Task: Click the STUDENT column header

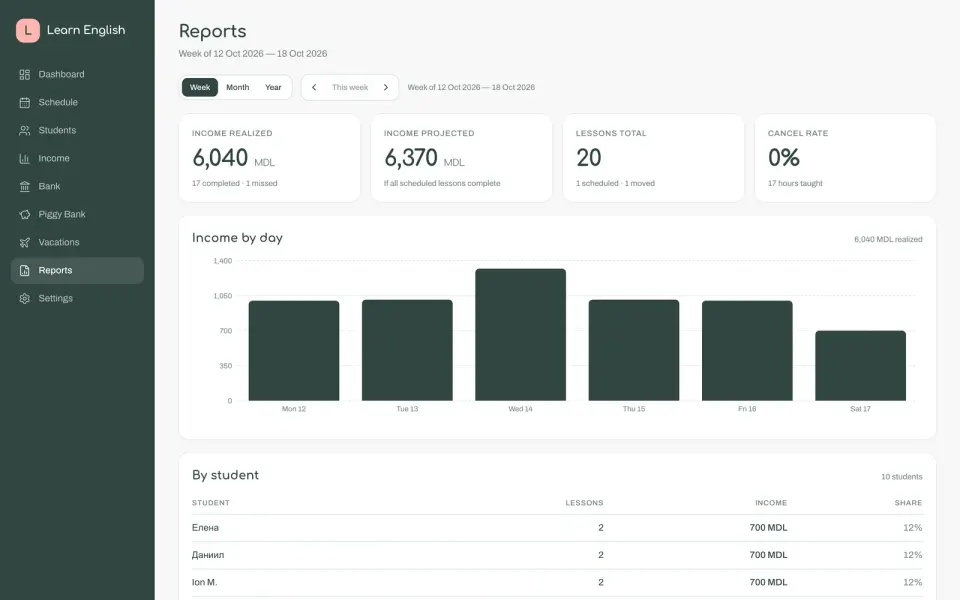Action: click(211, 503)
